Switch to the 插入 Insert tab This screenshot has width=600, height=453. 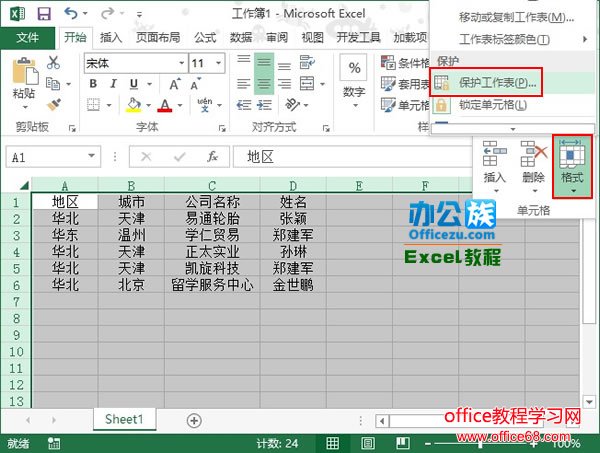tap(111, 38)
